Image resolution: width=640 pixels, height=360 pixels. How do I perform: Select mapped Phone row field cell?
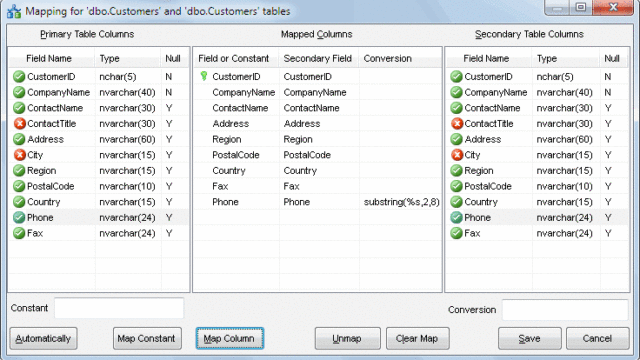coord(225,202)
